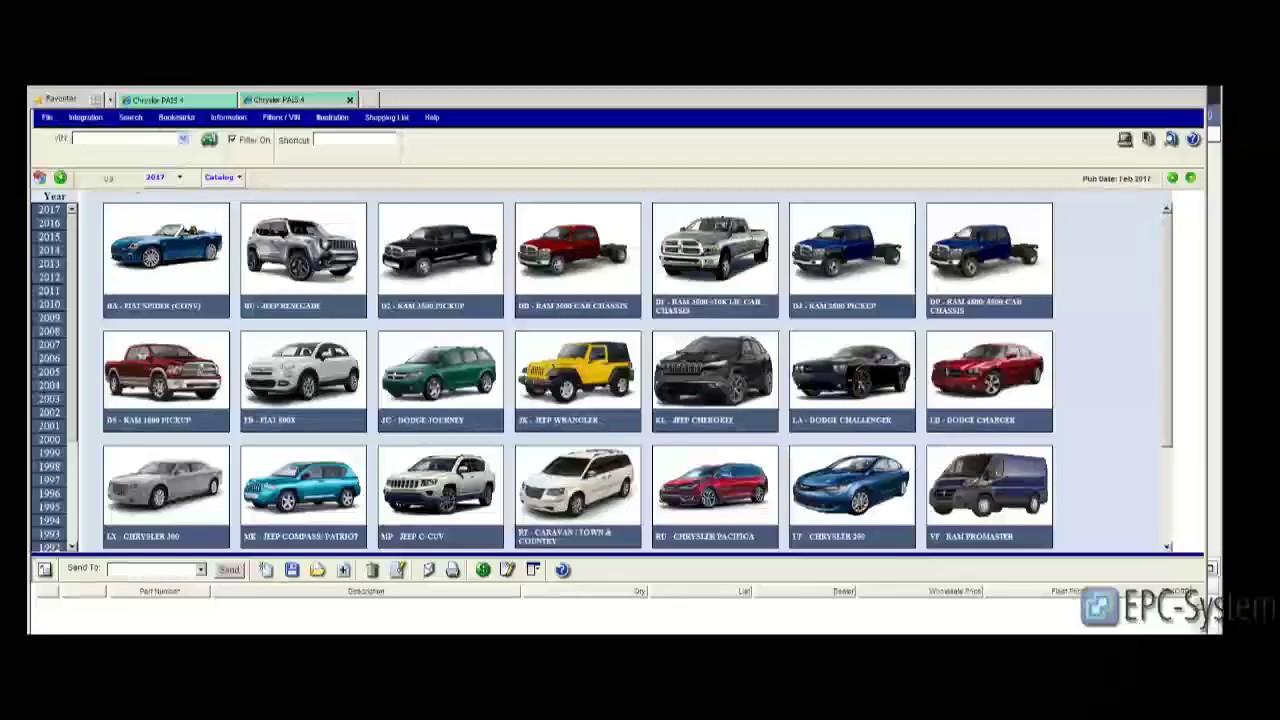Image resolution: width=1280 pixels, height=720 pixels.
Task: Open the Illustration menu
Action: tap(332, 118)
